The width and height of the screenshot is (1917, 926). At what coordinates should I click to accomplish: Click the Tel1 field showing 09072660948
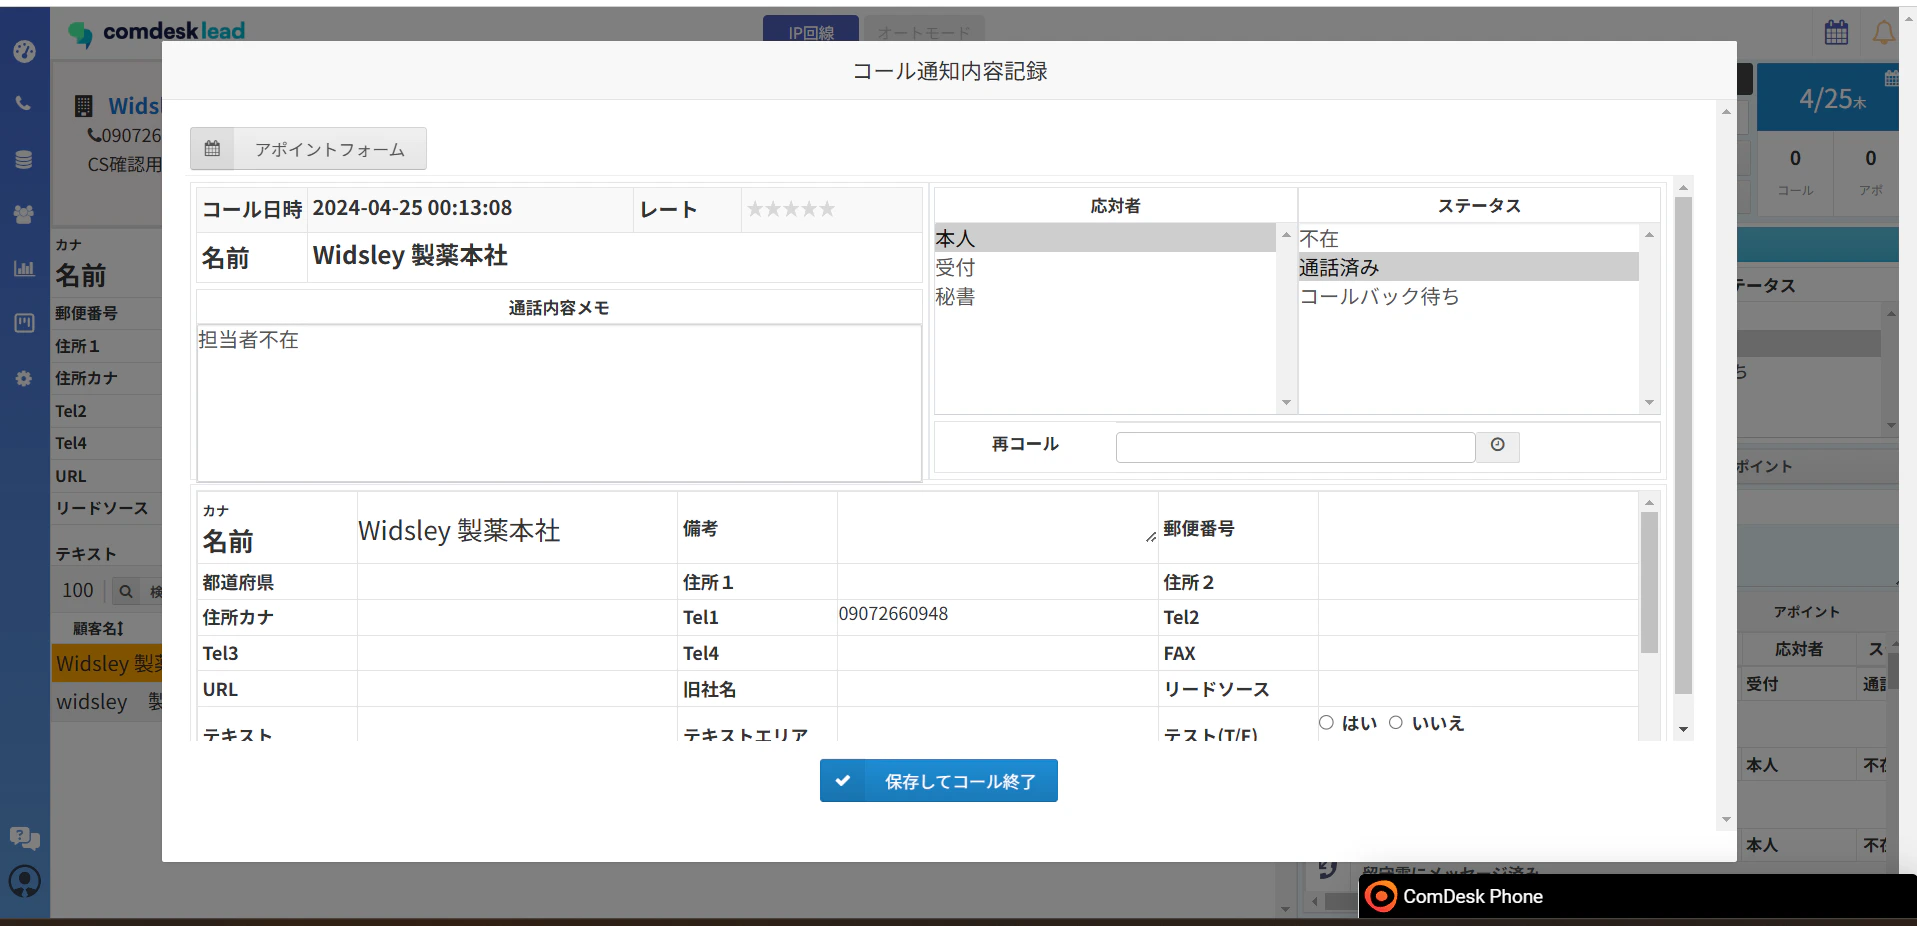coord(997,617)
